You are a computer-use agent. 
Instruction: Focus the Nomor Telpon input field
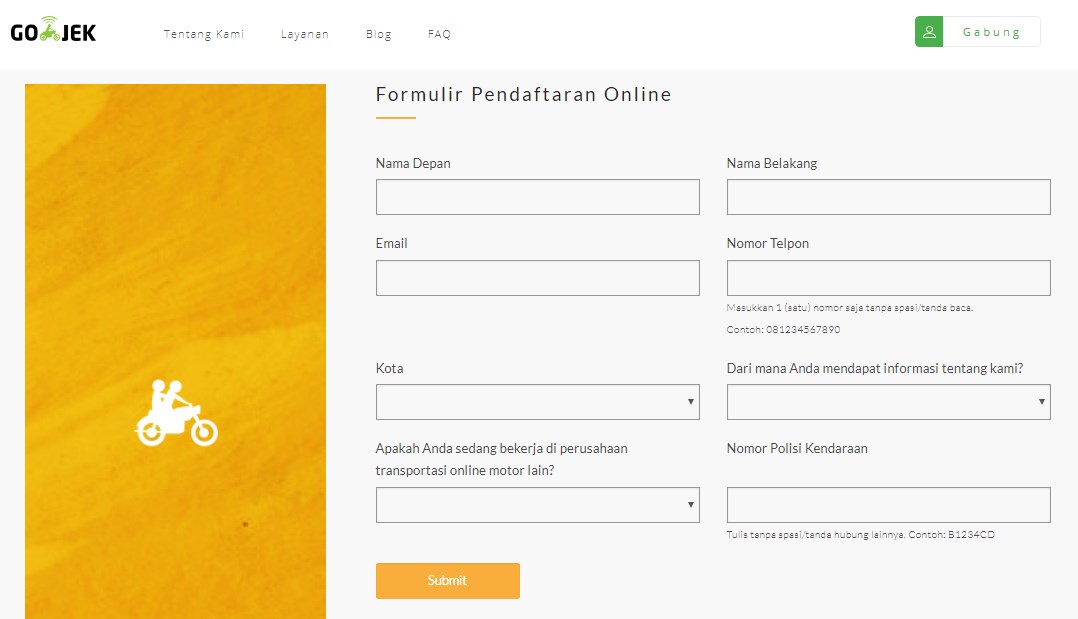click(888, 278)
